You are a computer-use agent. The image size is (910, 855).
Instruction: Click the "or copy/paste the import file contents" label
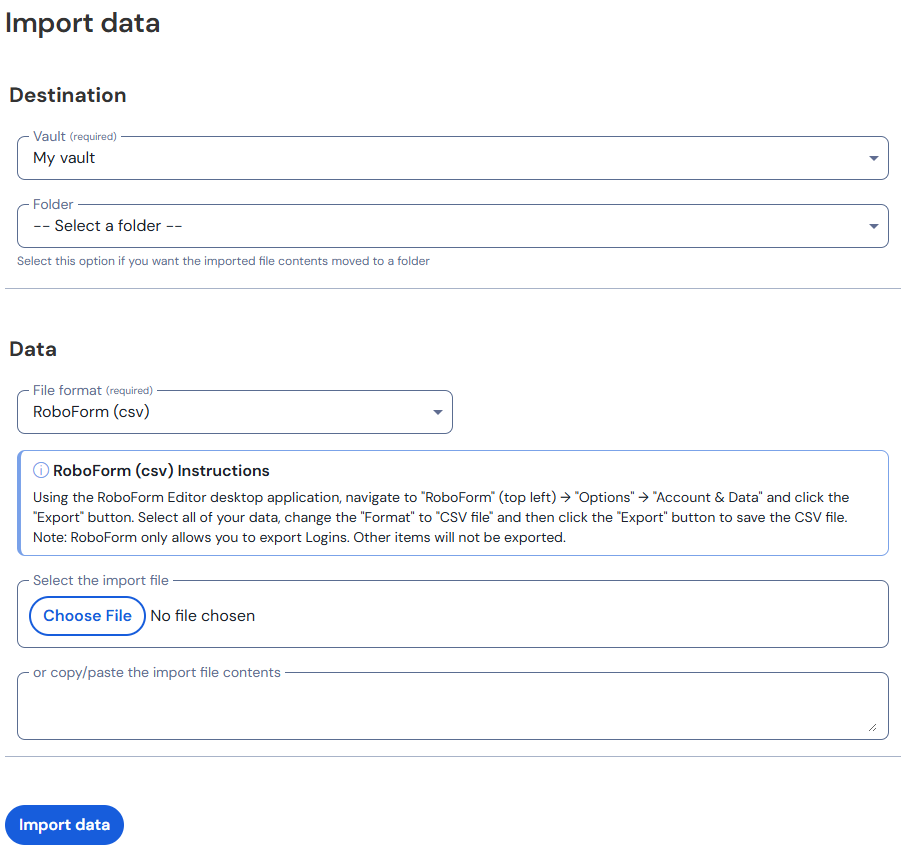click(157, 672)
